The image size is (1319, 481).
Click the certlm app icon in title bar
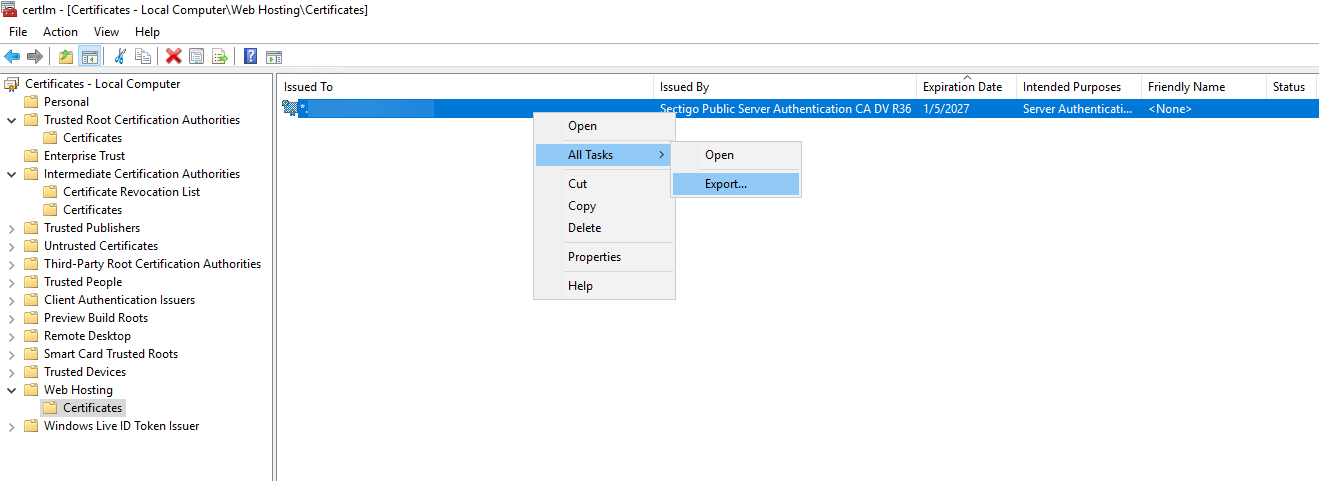[10, 10]
